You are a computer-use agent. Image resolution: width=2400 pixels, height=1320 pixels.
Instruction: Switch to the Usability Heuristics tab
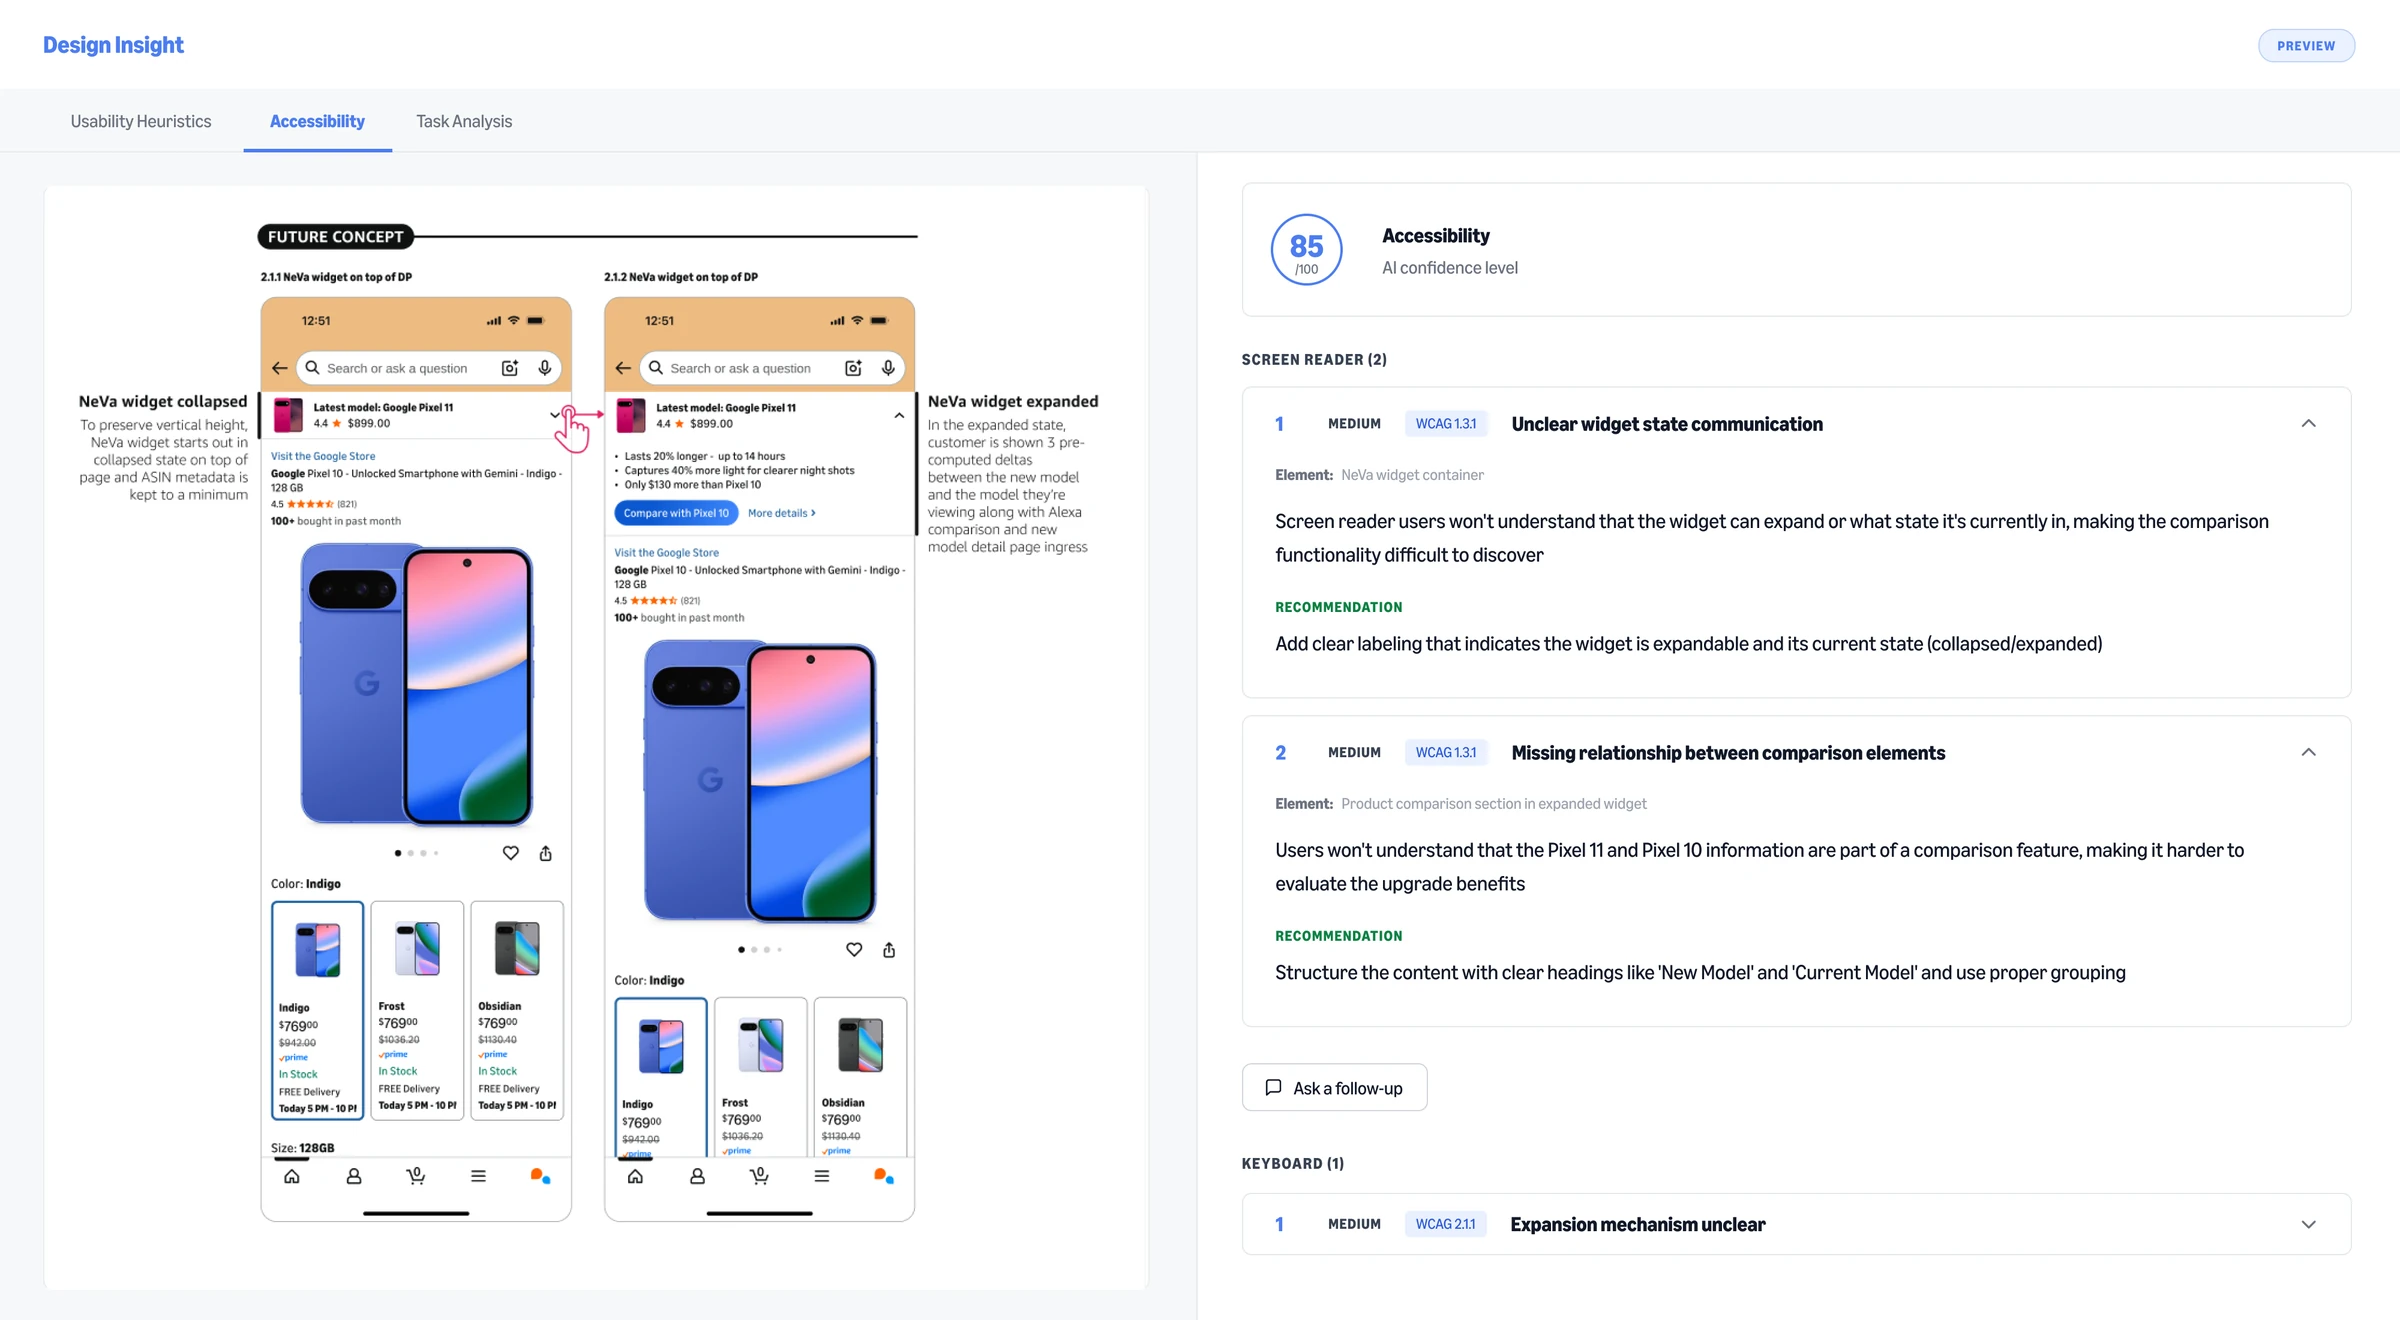[x=141, y=121]
